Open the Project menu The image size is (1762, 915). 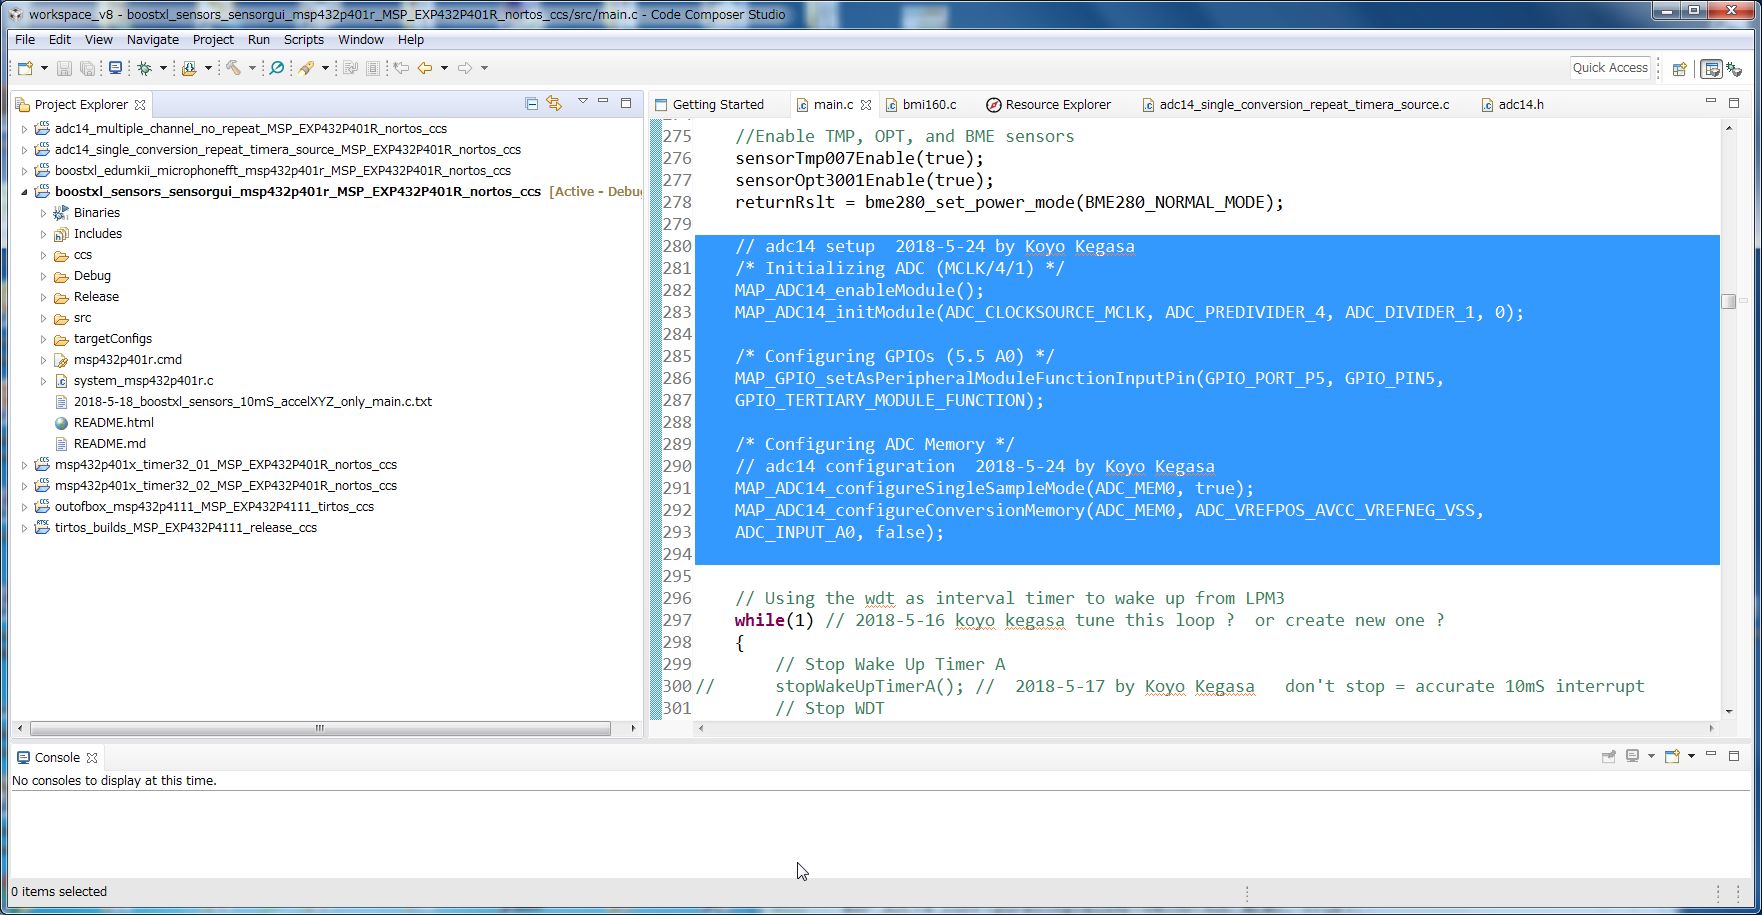click(213, 40)
